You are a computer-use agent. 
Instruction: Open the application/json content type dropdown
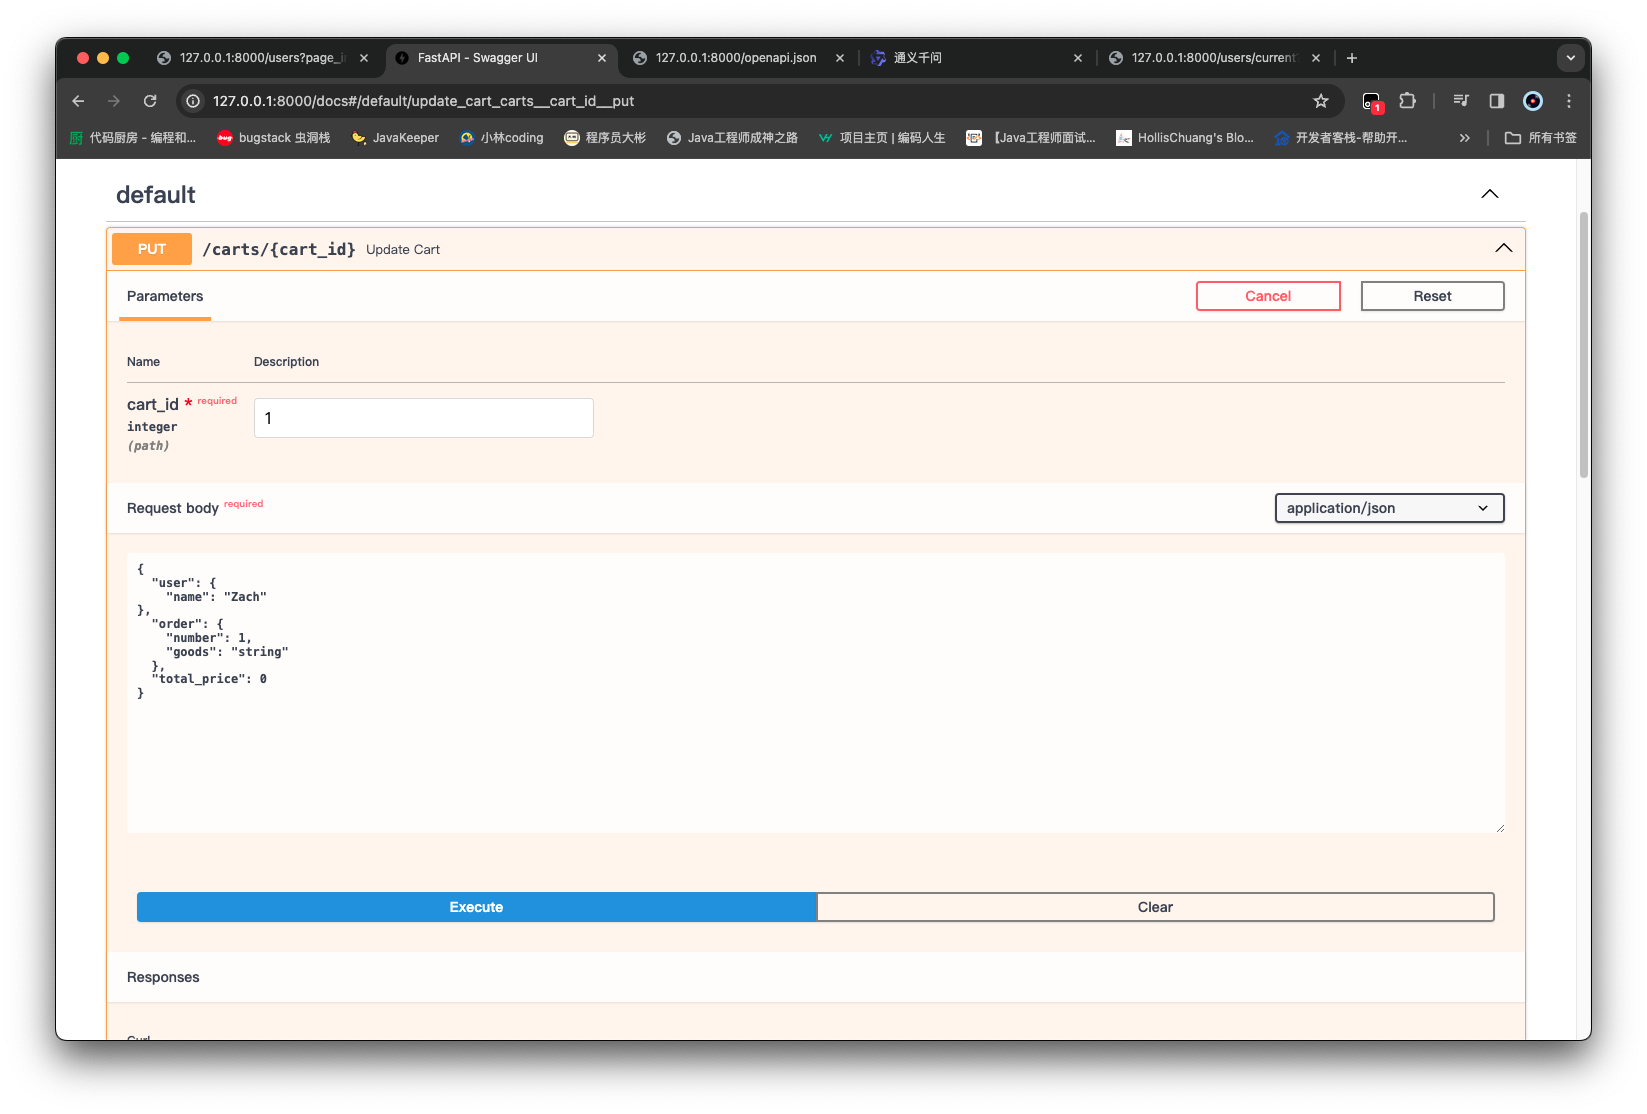pos(1390,508)
